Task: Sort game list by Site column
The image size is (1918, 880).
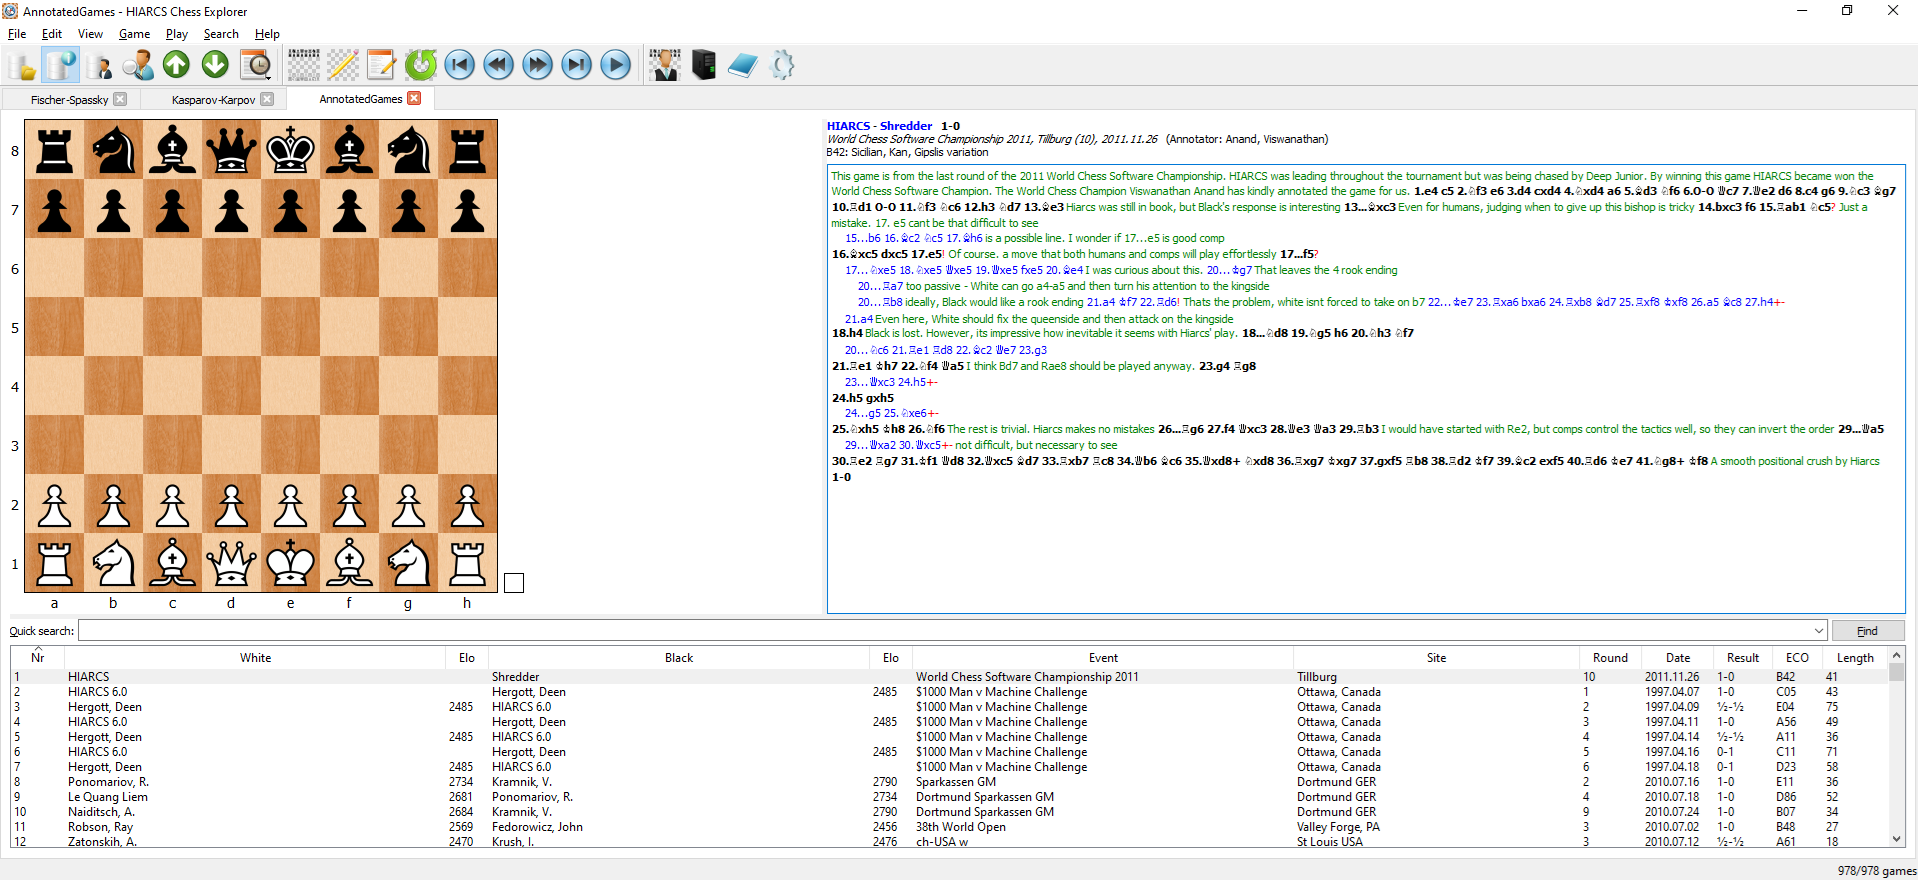Action: (x=1436, y=658)
